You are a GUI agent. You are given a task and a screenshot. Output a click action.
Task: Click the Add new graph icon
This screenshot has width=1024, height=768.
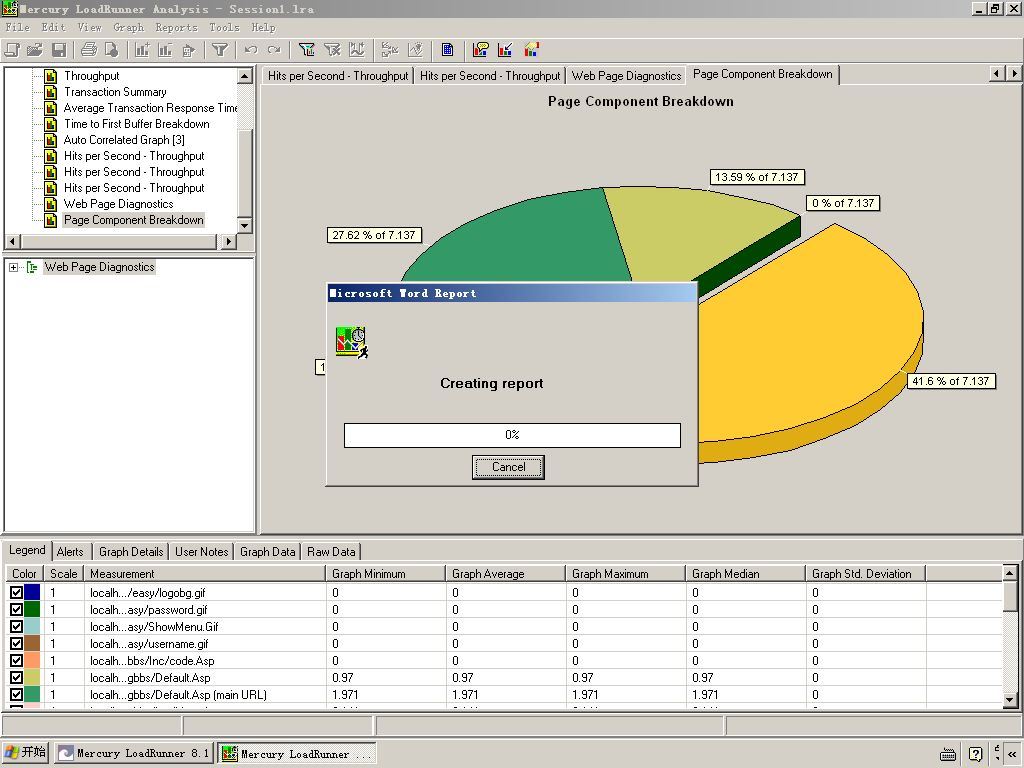pos(142,50)
